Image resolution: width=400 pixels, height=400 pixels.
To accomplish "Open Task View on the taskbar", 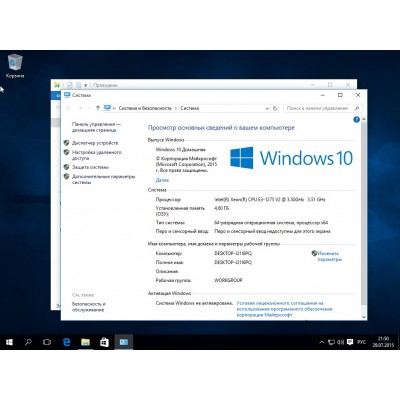I will [x=47, y=342].
